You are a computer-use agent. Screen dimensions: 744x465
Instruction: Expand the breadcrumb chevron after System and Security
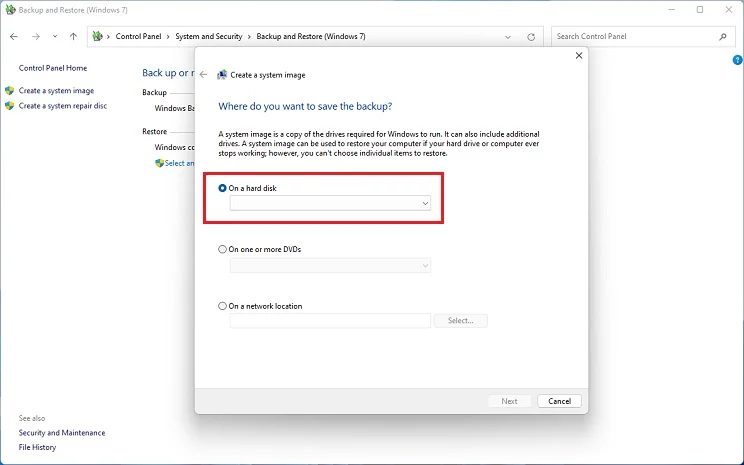249,37
